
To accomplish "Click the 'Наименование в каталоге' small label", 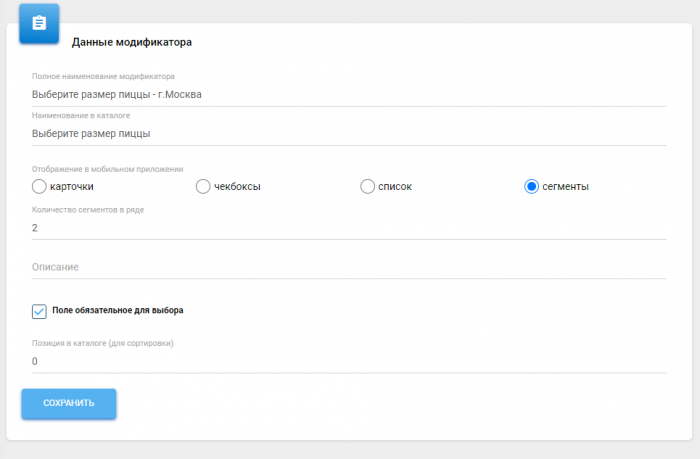I will click(81, 115).
